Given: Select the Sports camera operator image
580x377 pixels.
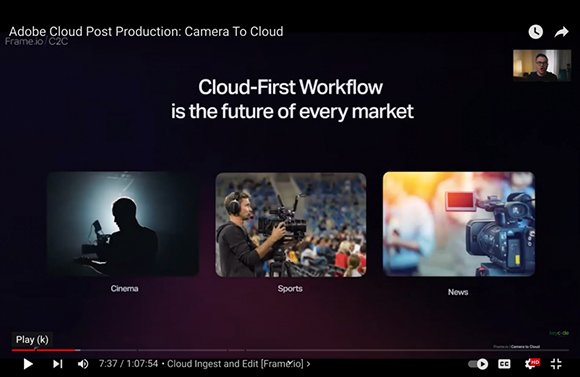Looking at the screenshot, I should tap(291, 225).
